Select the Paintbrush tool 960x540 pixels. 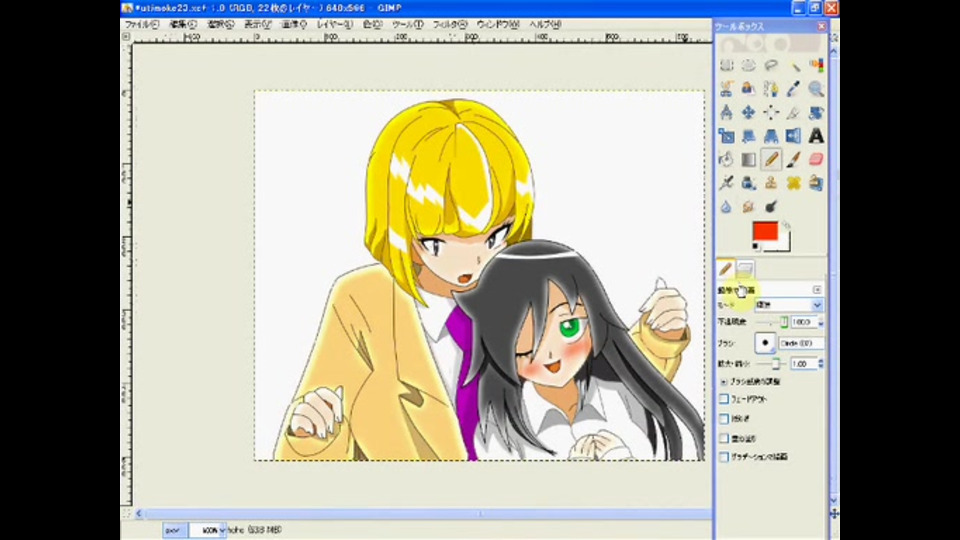click(794, 159)
